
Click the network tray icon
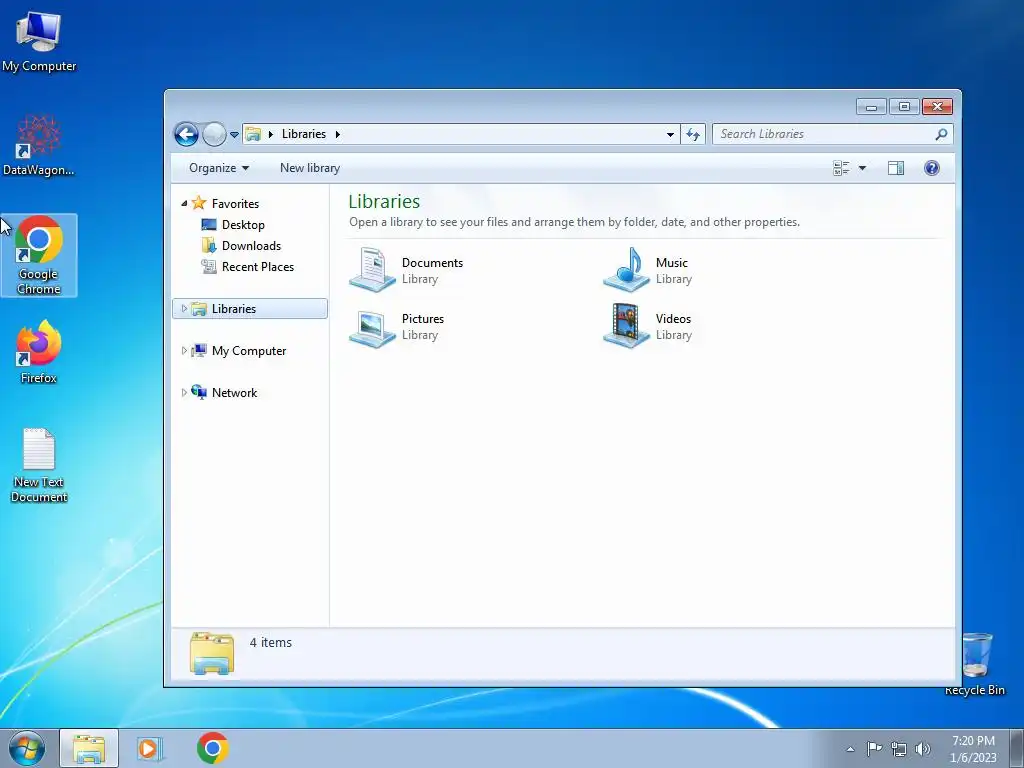click(x=899, y=749)
